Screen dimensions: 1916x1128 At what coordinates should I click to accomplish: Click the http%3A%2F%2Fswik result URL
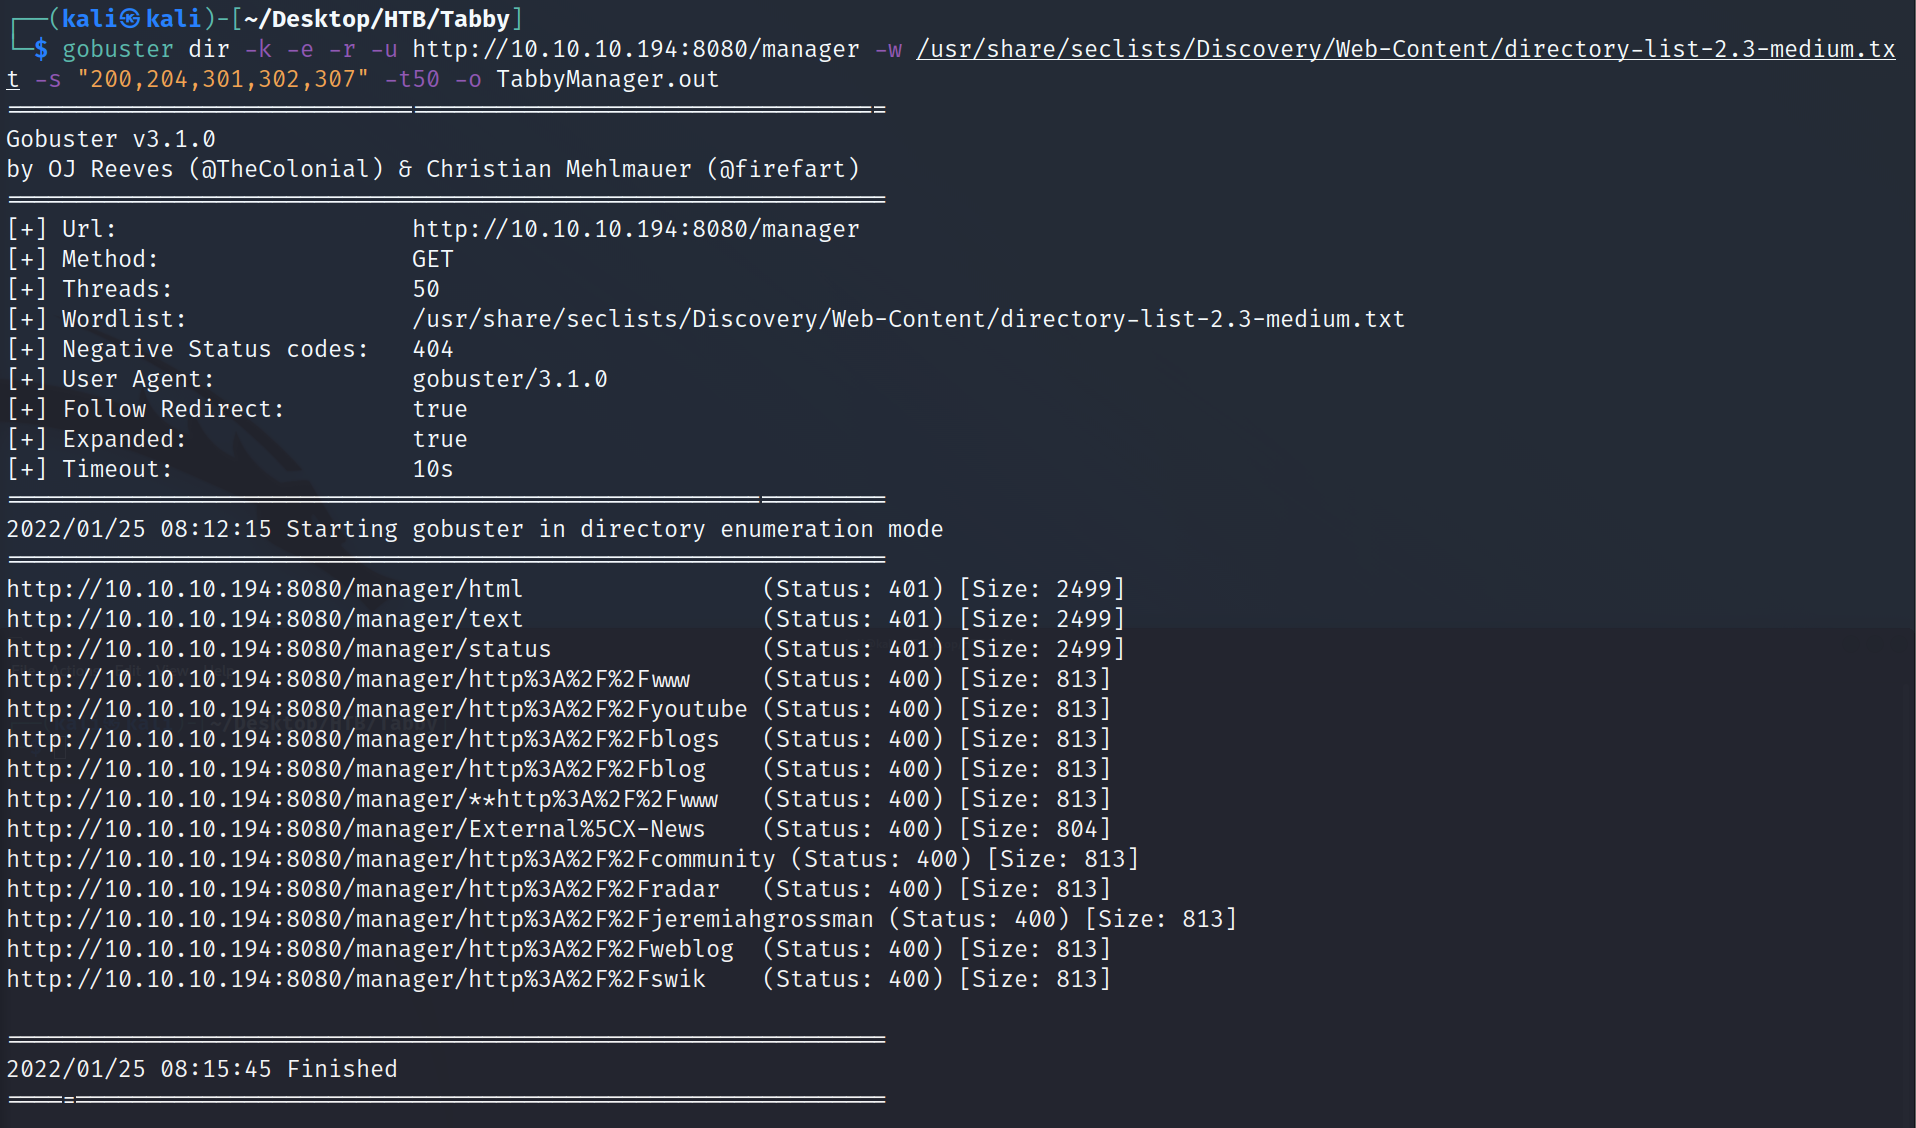355,979
